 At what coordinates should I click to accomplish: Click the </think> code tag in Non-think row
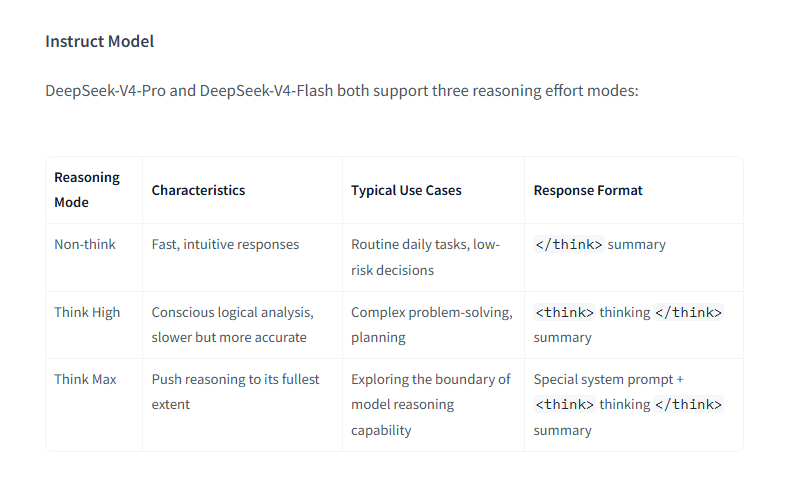coord(569,244)
